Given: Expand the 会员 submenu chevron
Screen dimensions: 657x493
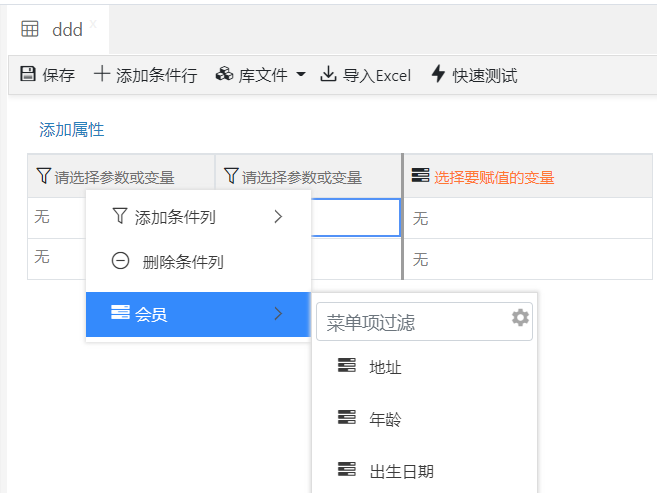Looking at the screenshot, I should pyautogui.click(x=277, y=314).
